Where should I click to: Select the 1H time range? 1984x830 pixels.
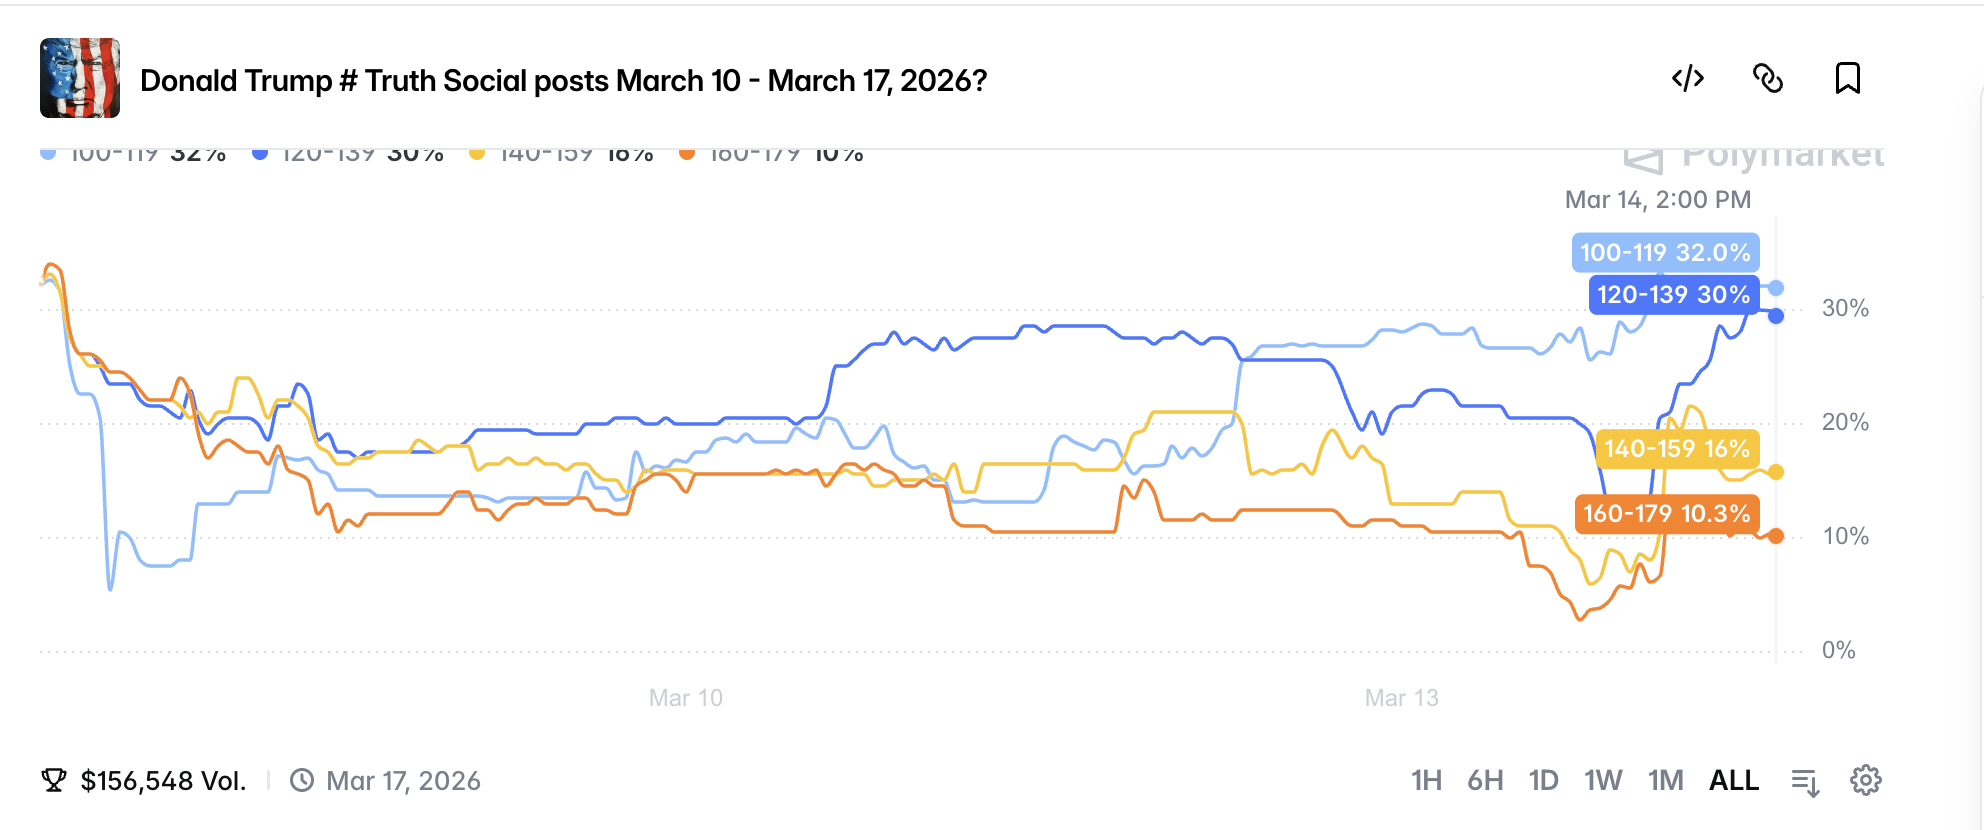1426,780
